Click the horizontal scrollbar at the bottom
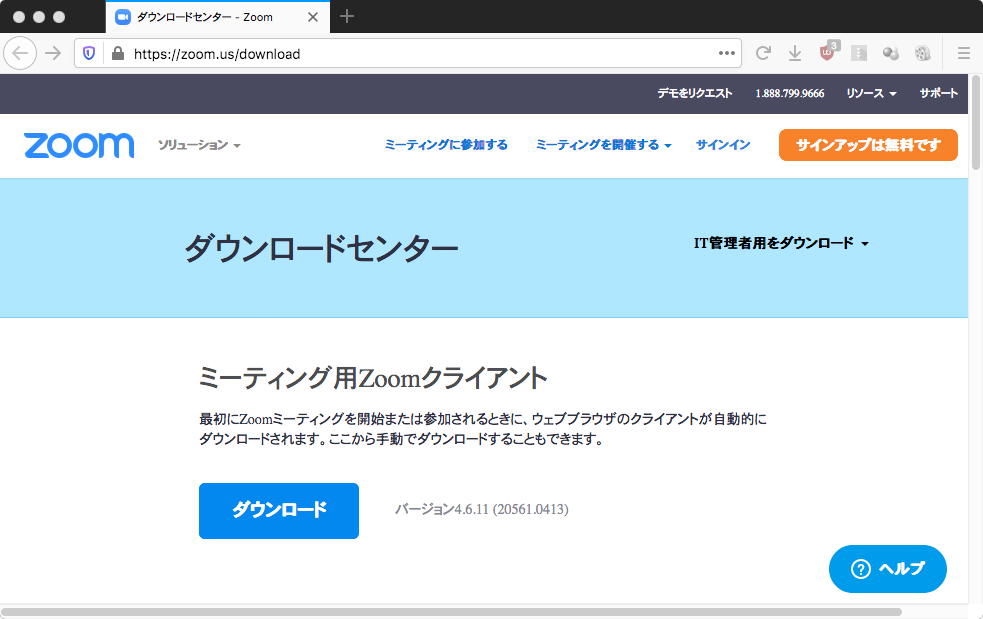This screenshot has width=983, height=619. [x=451, y=611]
